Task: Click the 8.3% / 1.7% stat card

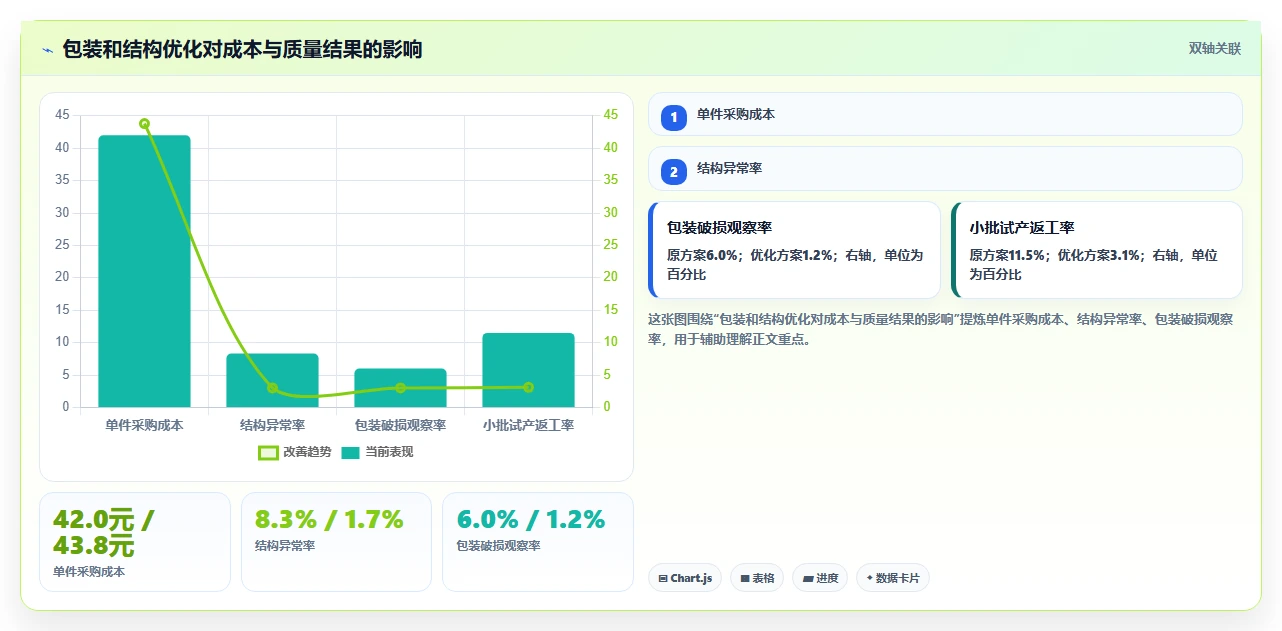Action: pyautogui.click(x=336, y=542)
